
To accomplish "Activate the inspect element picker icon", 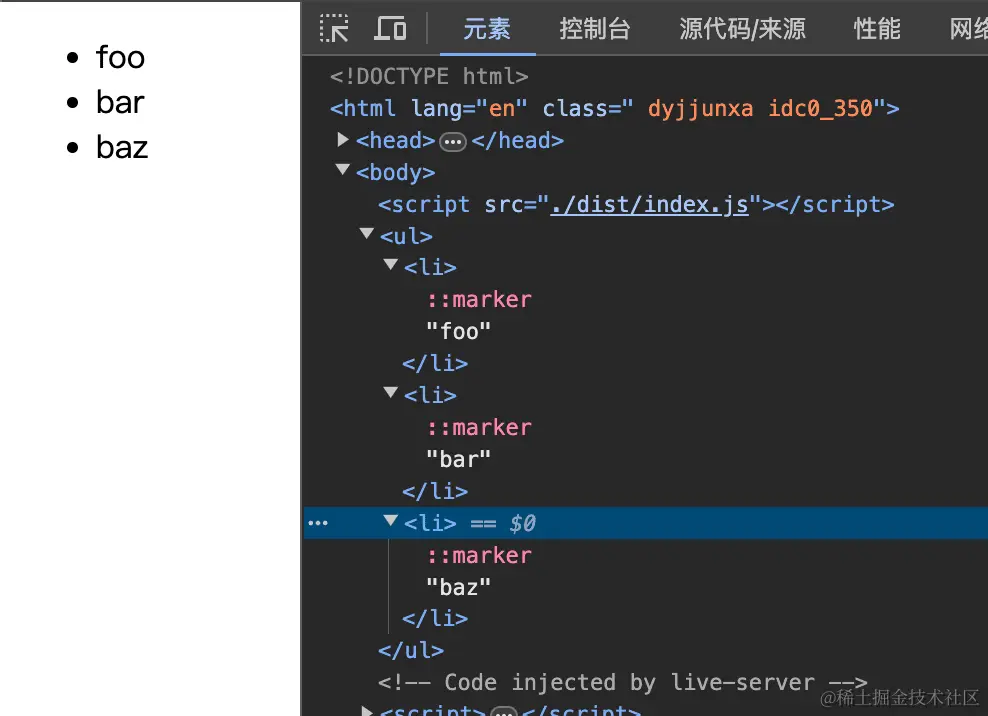I will (x=333, y=28).
